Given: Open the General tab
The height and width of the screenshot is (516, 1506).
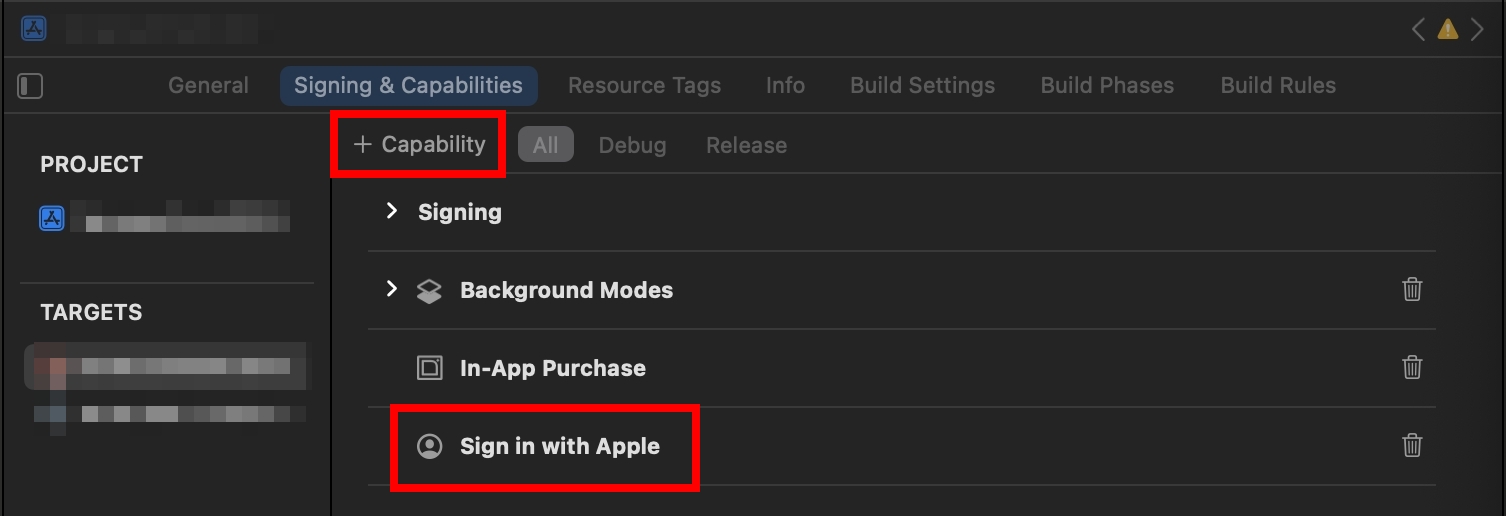Looking at the screenshot, I should [208, 86].
